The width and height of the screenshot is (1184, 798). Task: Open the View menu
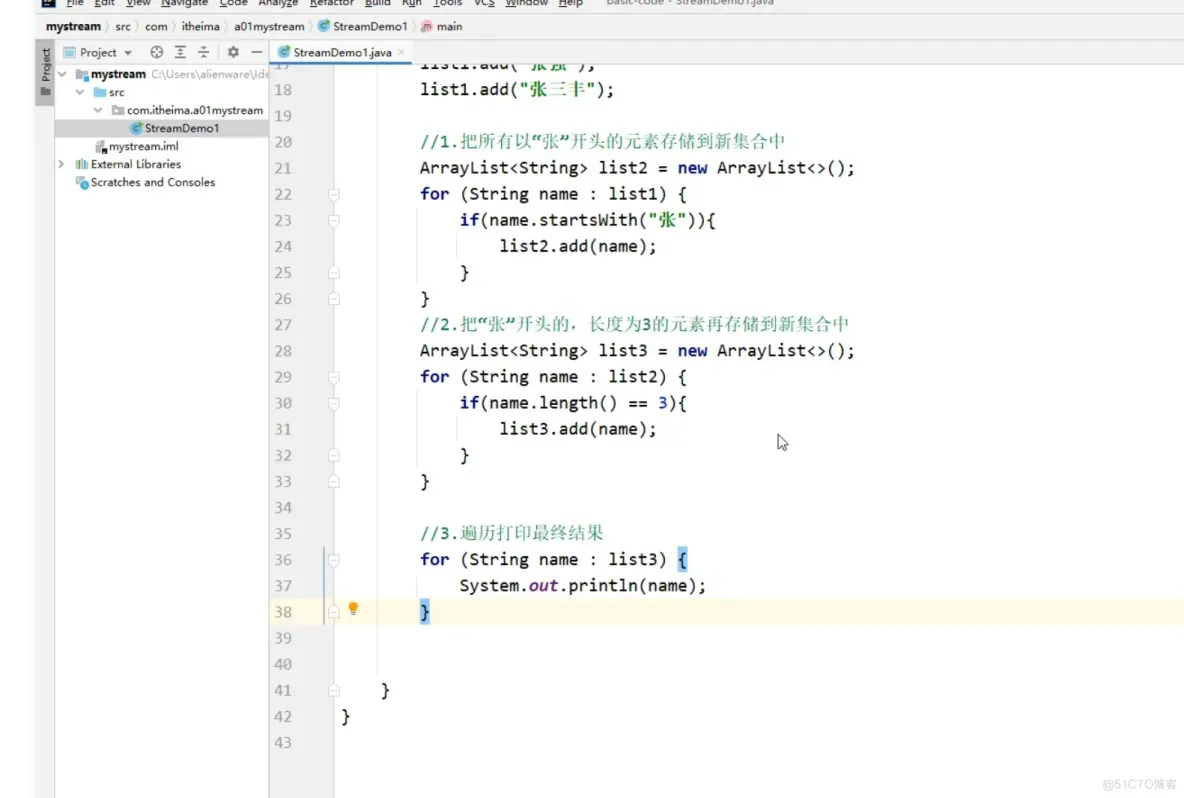click(x=138, y=3)
